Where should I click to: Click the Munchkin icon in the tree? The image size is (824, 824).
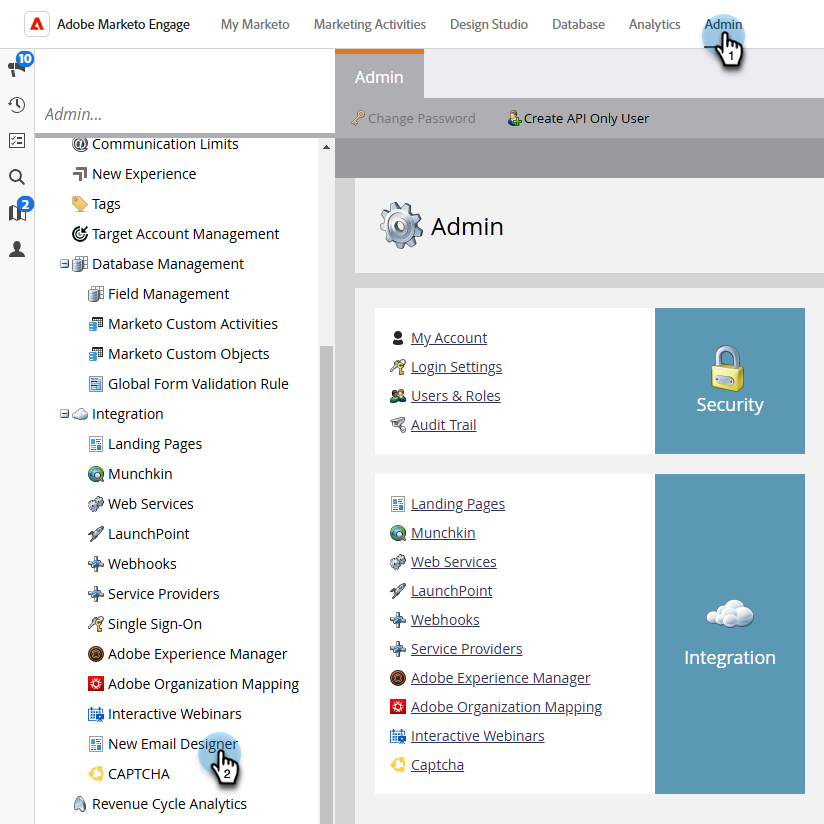click(x=96, y=474)
